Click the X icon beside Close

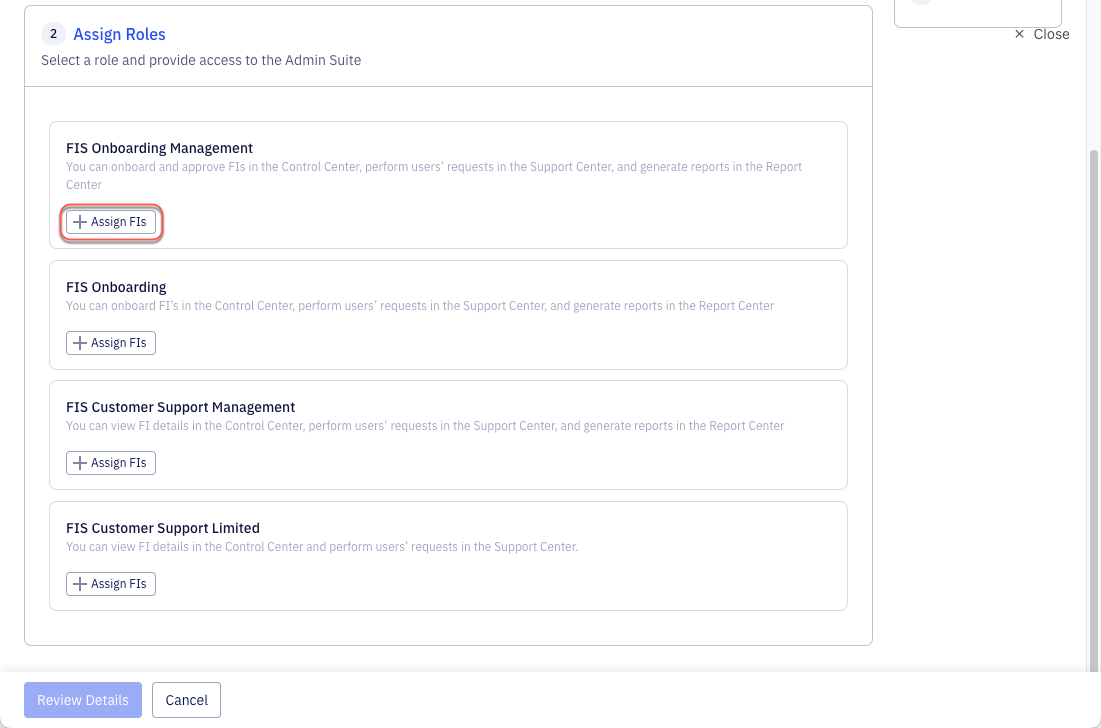(x=1018, y=33)
